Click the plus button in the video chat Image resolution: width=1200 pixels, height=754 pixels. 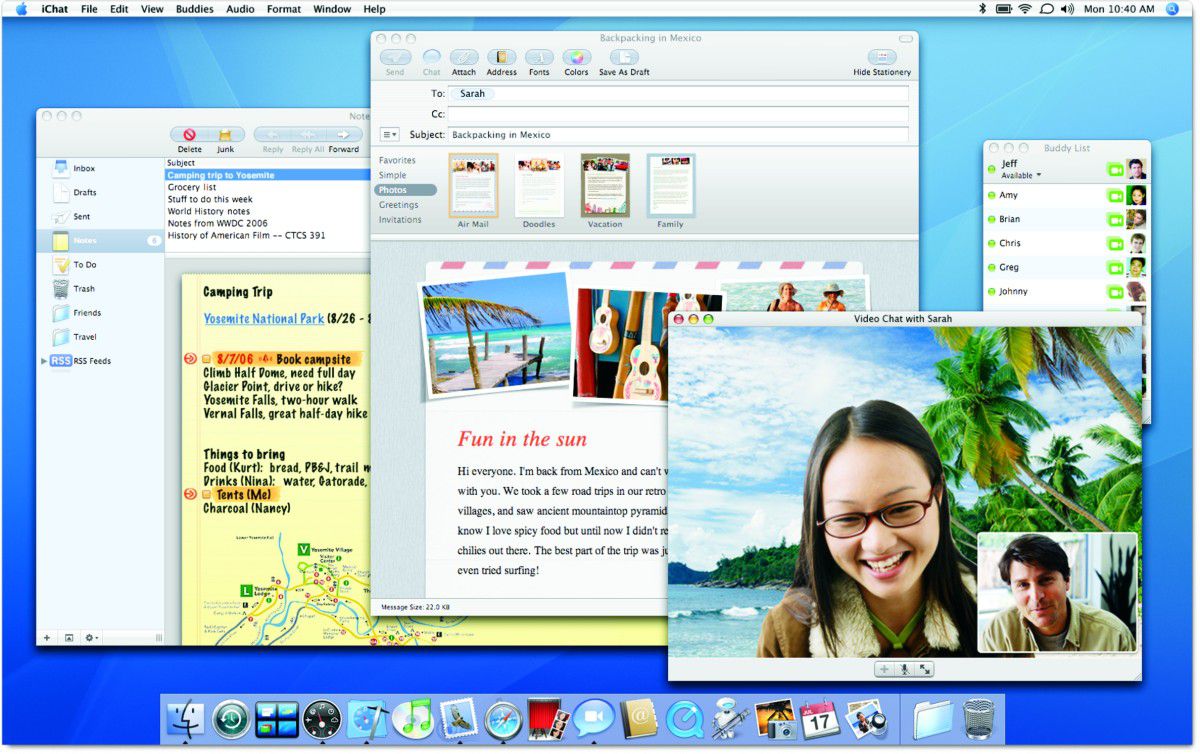[x=884, y=669]
